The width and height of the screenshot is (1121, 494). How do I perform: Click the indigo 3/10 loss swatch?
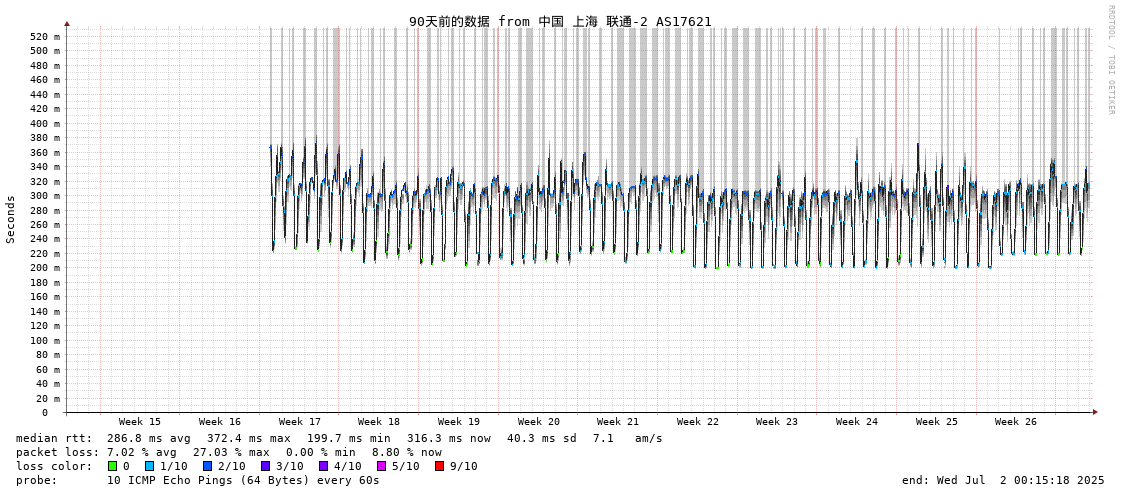266,466
